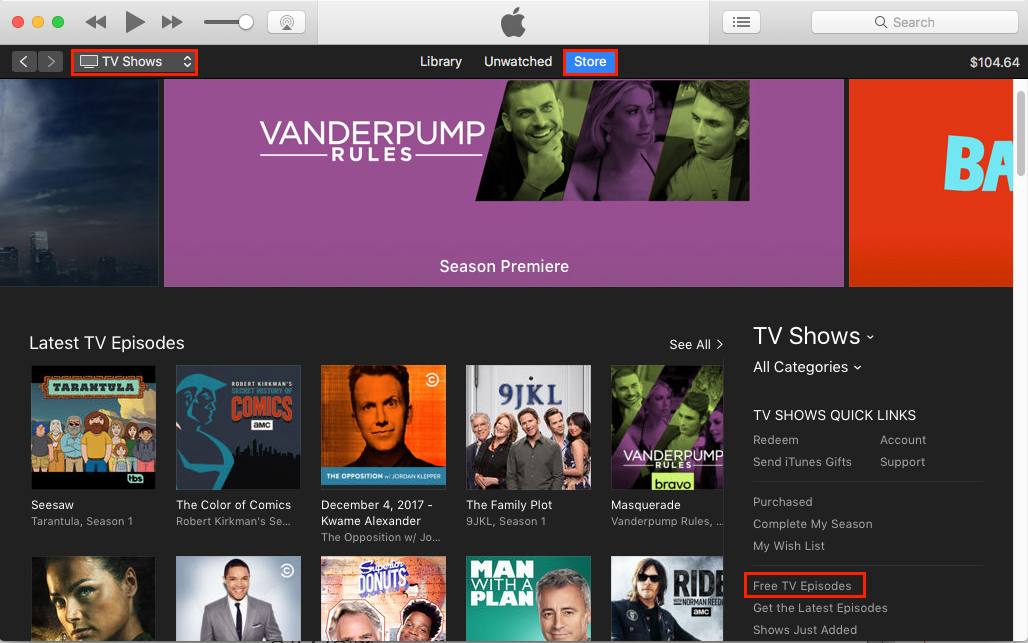Select the Store tab
The width and height of the screenshot is (1028, 643).
click(590, 62)
